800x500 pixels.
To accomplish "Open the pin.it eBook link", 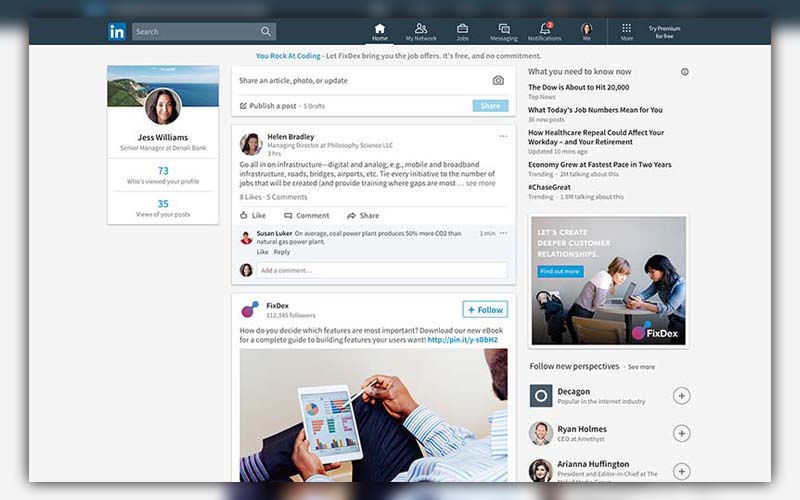I will (x=462, y=340).
